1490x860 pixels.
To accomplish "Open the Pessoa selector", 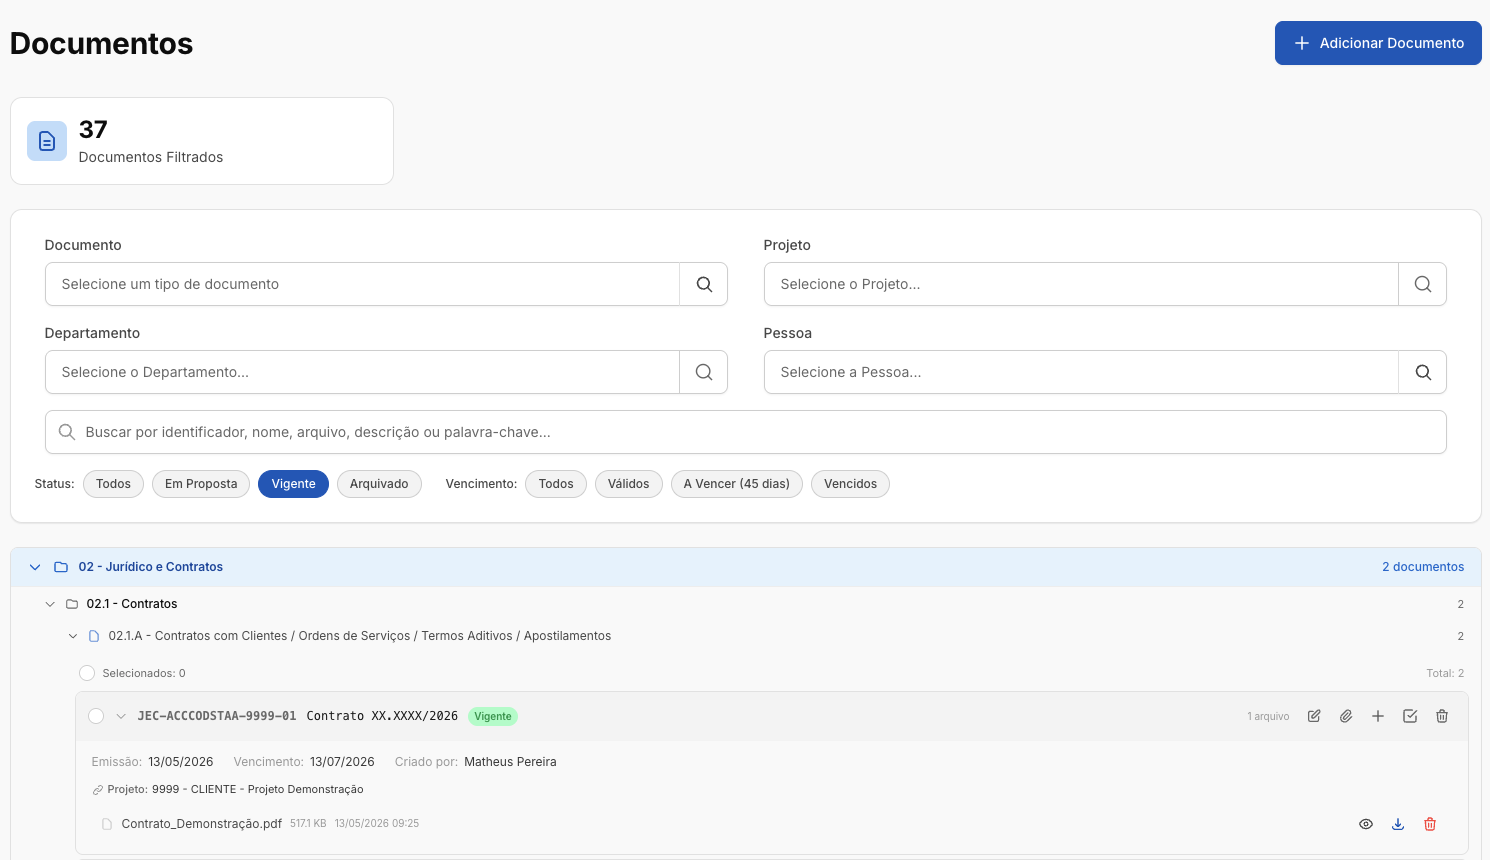I will [1081, 372].
